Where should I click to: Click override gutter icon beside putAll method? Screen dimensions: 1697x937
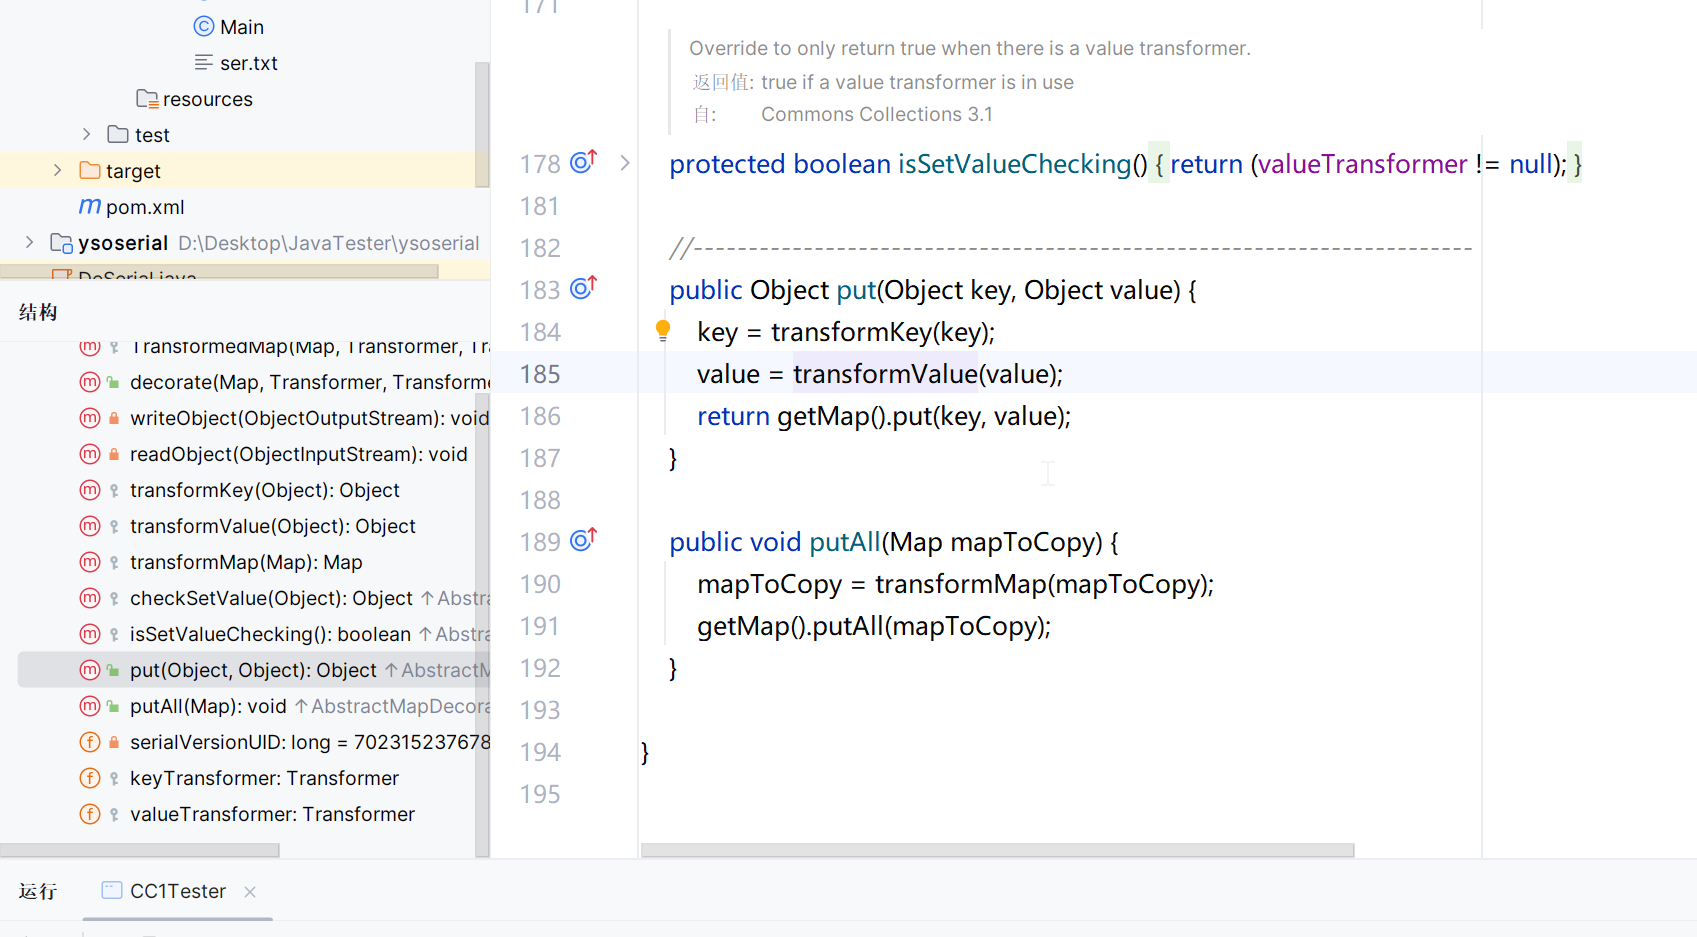[x=582, y=540]
